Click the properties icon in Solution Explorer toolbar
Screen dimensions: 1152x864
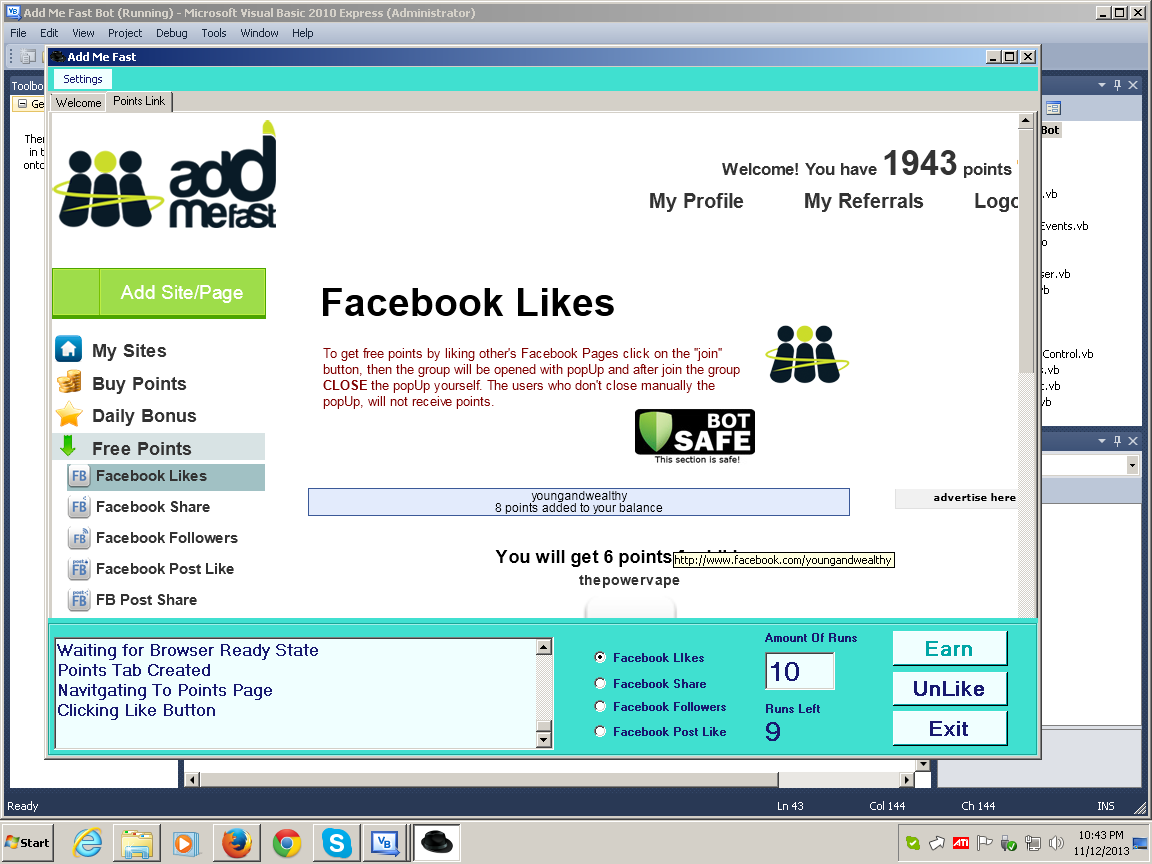point(1054,108)
